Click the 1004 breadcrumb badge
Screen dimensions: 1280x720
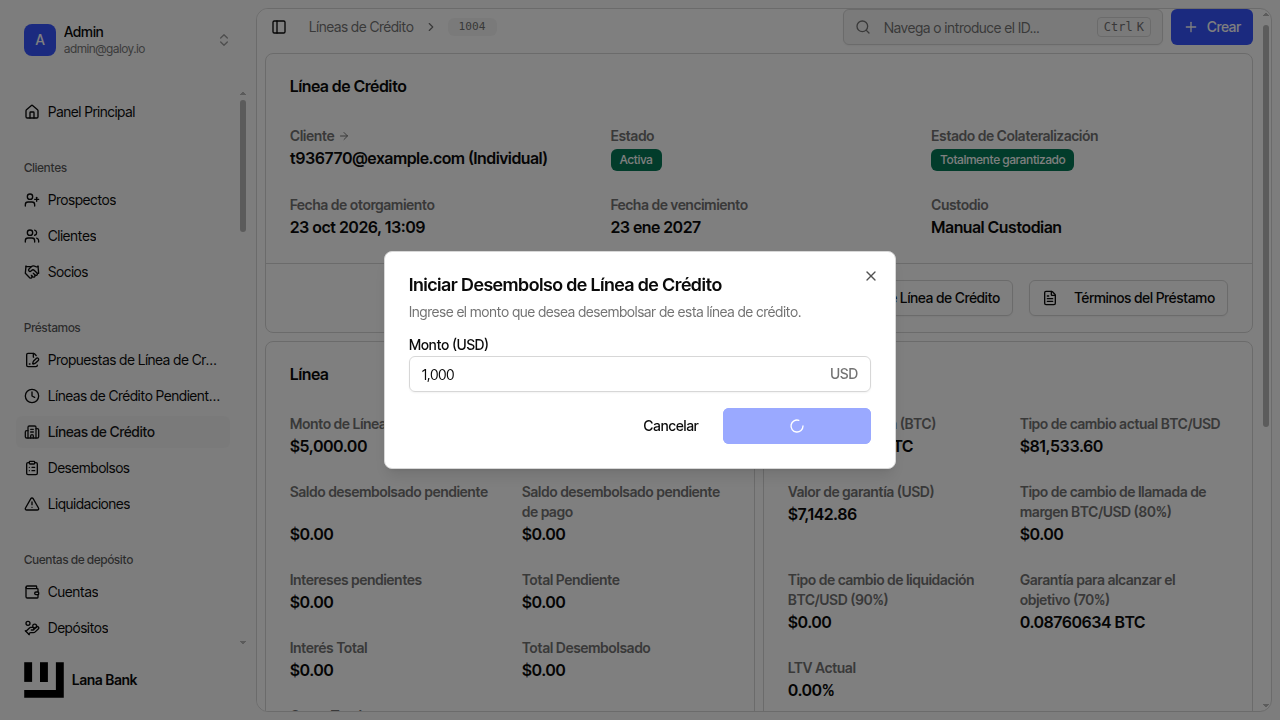[x=472, y=27]
